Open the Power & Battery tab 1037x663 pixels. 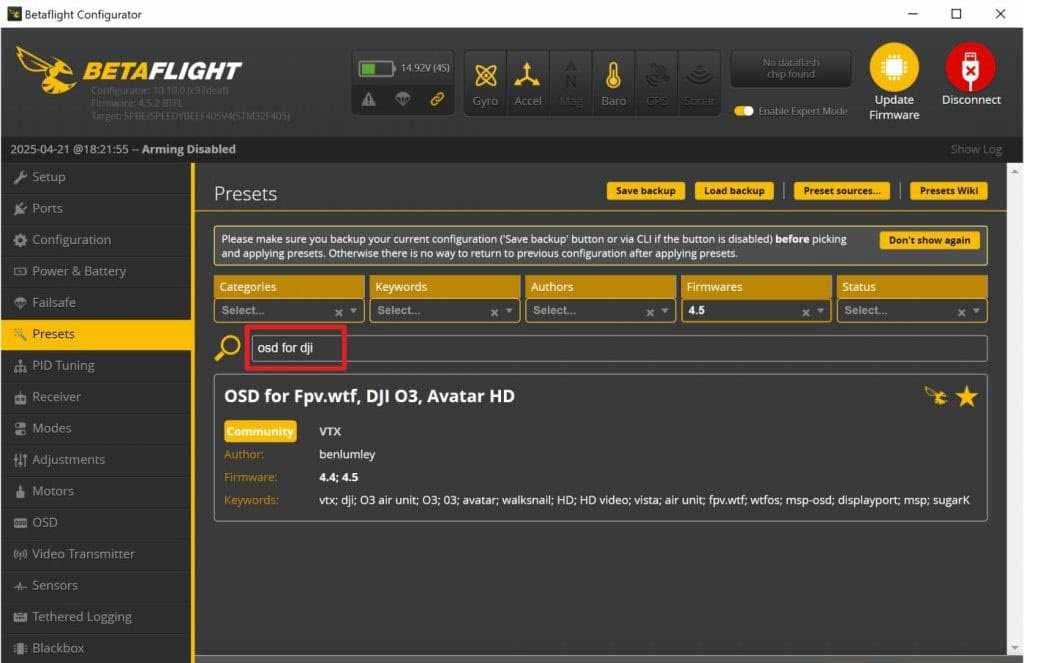(x=97, y=271)
